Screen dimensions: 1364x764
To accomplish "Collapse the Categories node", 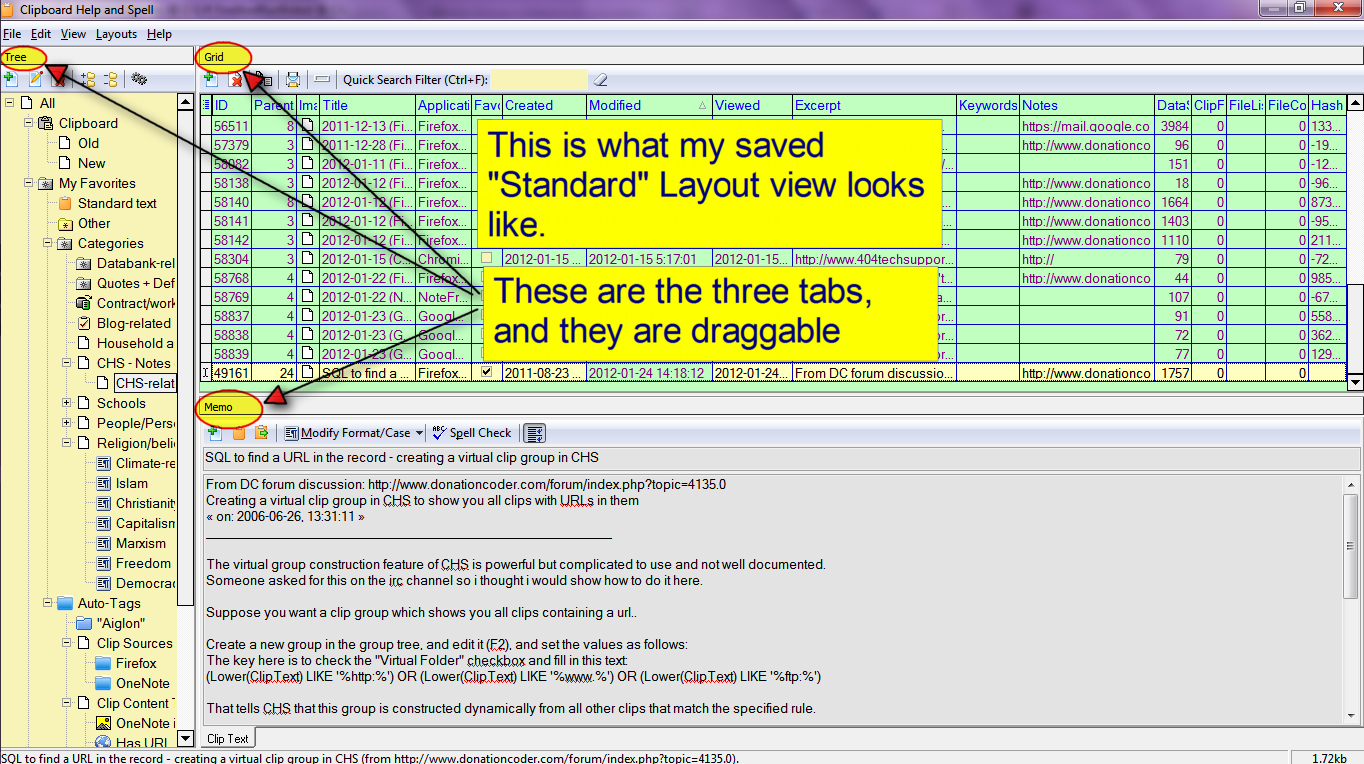I will point(48,243).
